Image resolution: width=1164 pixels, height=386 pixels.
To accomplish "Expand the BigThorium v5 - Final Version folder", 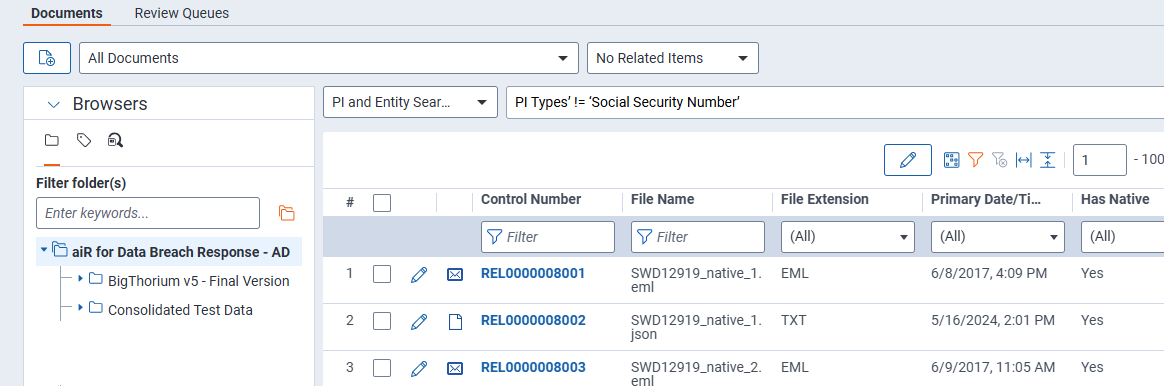I will pos(80,278).
